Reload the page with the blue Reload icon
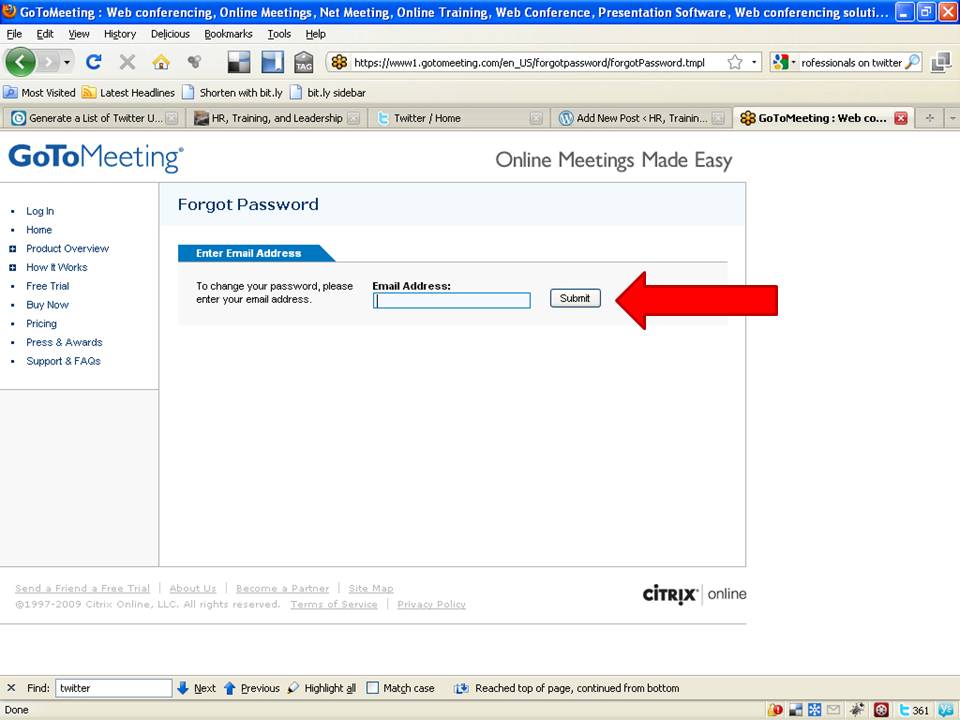The height and width of the screenshot is (720, 960). point(94,62)
